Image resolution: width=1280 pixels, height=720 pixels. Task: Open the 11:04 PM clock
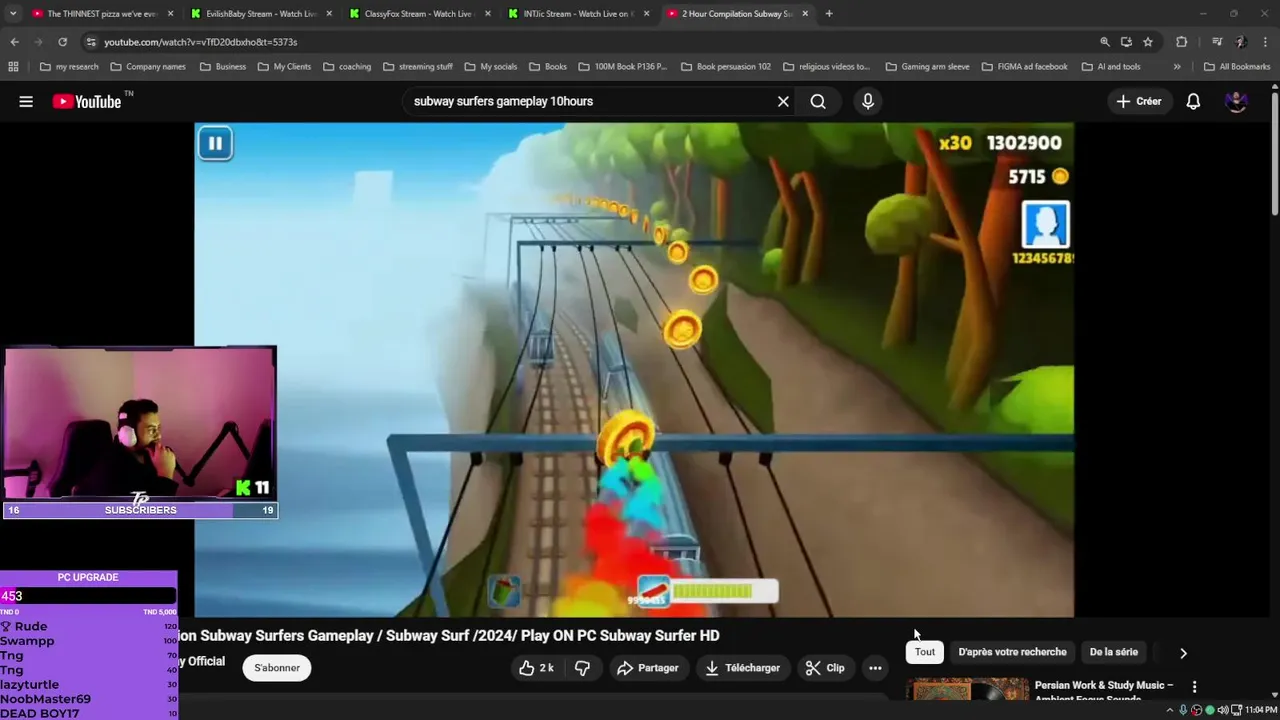(x=1261, y=710)
